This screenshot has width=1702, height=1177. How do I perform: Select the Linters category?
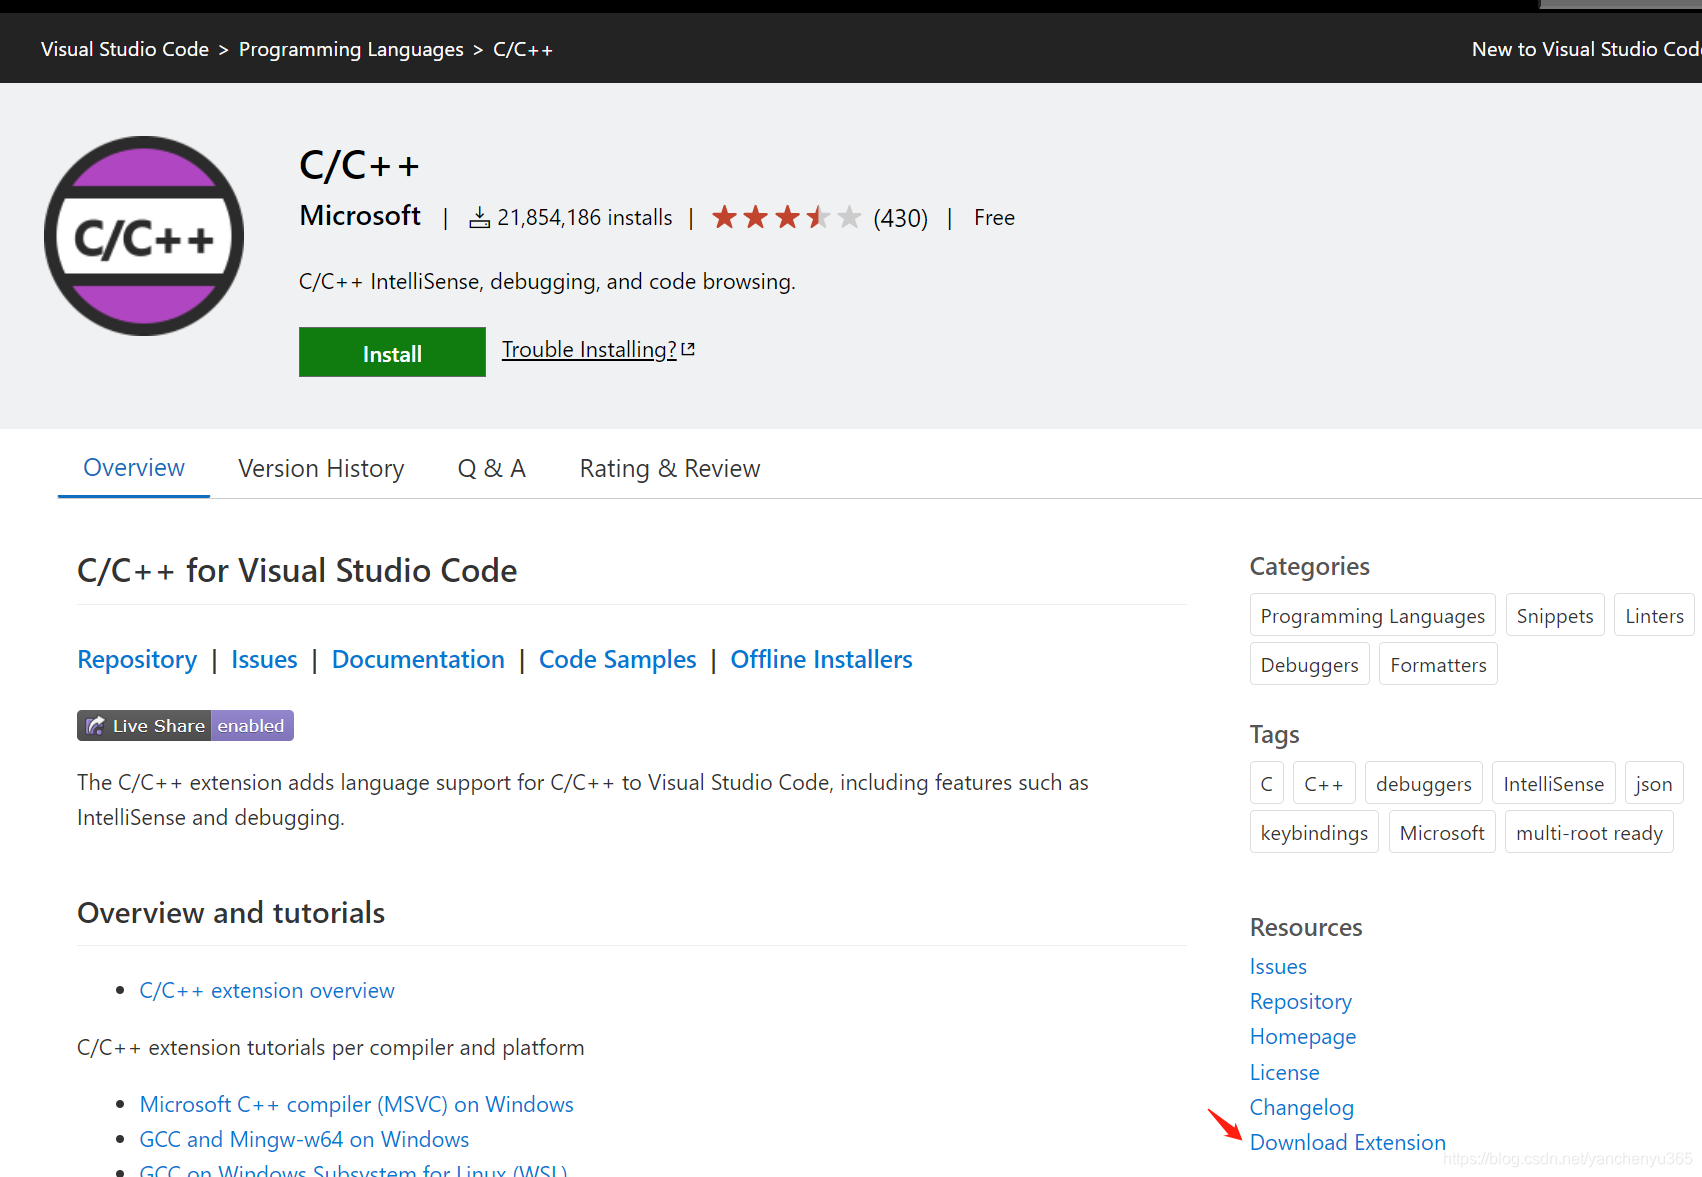1654,615
